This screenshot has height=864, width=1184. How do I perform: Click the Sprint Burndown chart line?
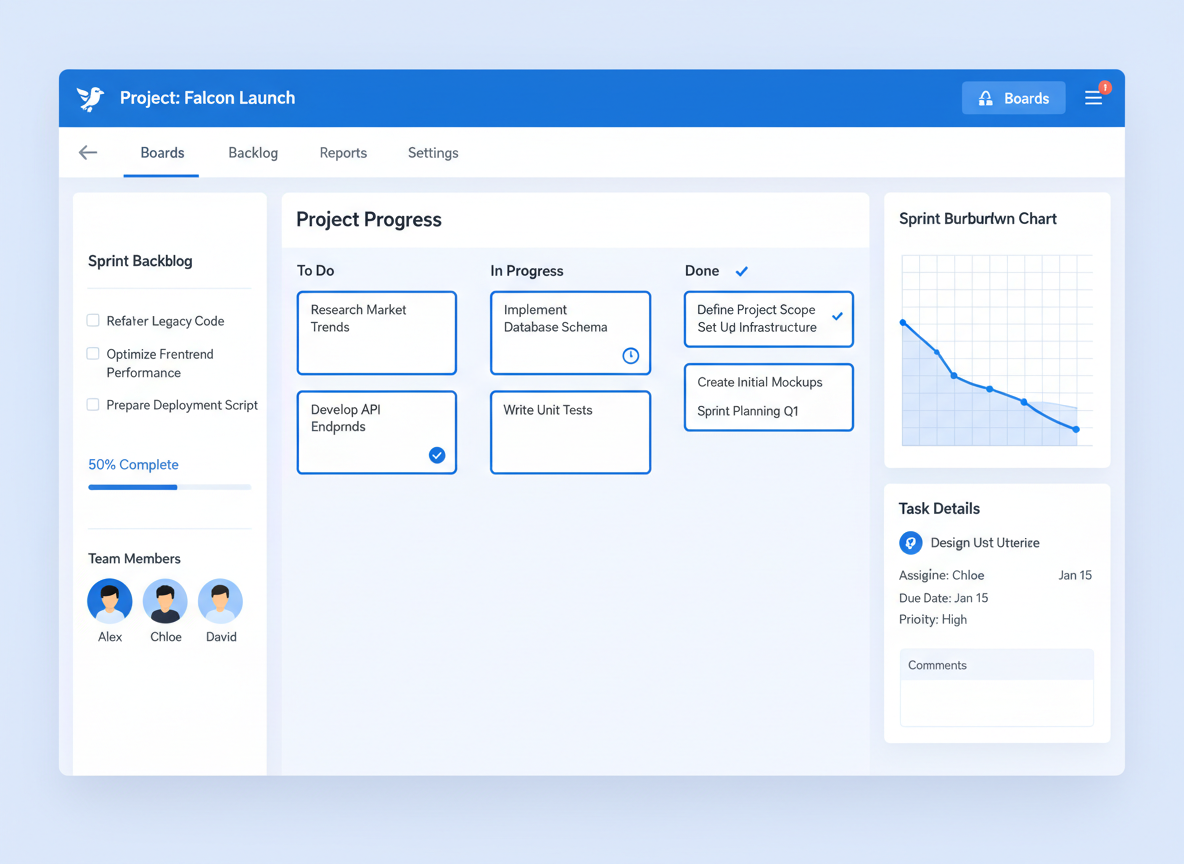point(989,376)
